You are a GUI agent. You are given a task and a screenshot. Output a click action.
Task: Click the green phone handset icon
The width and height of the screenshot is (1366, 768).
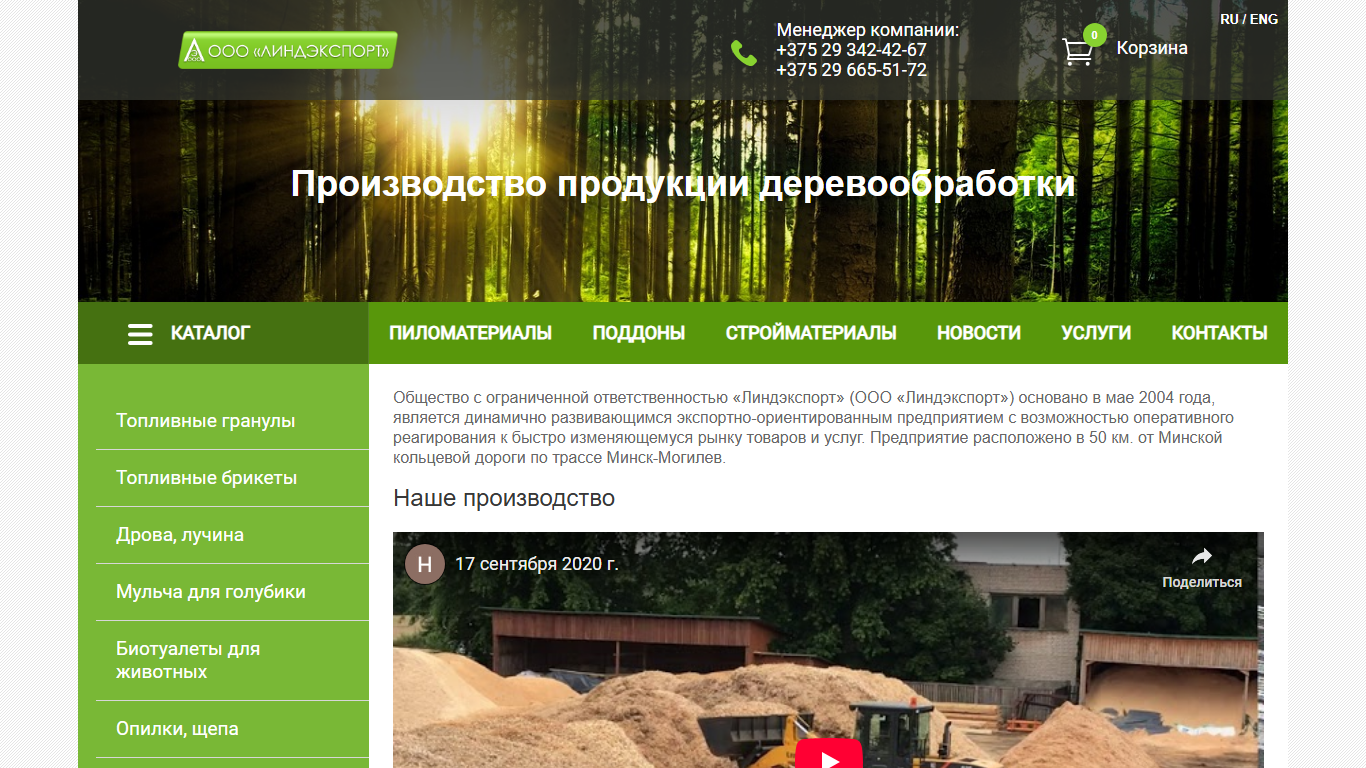pos(744,53)
